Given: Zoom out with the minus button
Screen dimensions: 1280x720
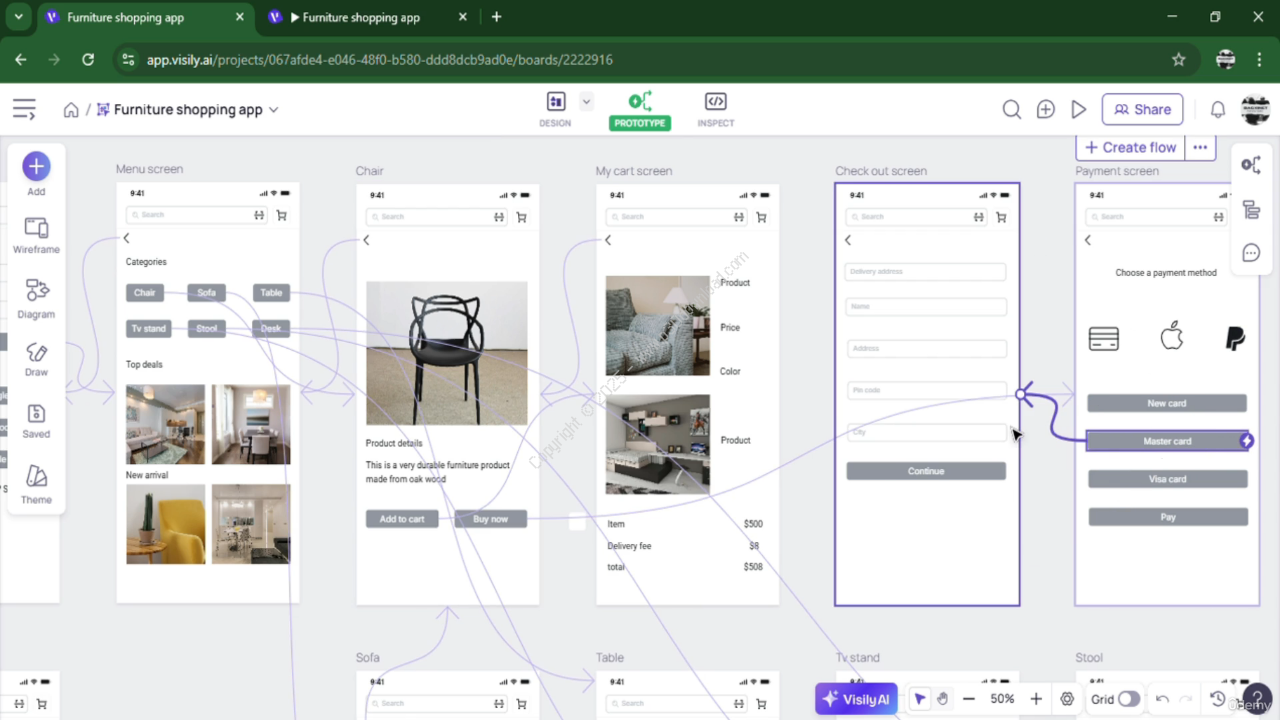Looking at the screenshot, I should click(x=968, y=699).
